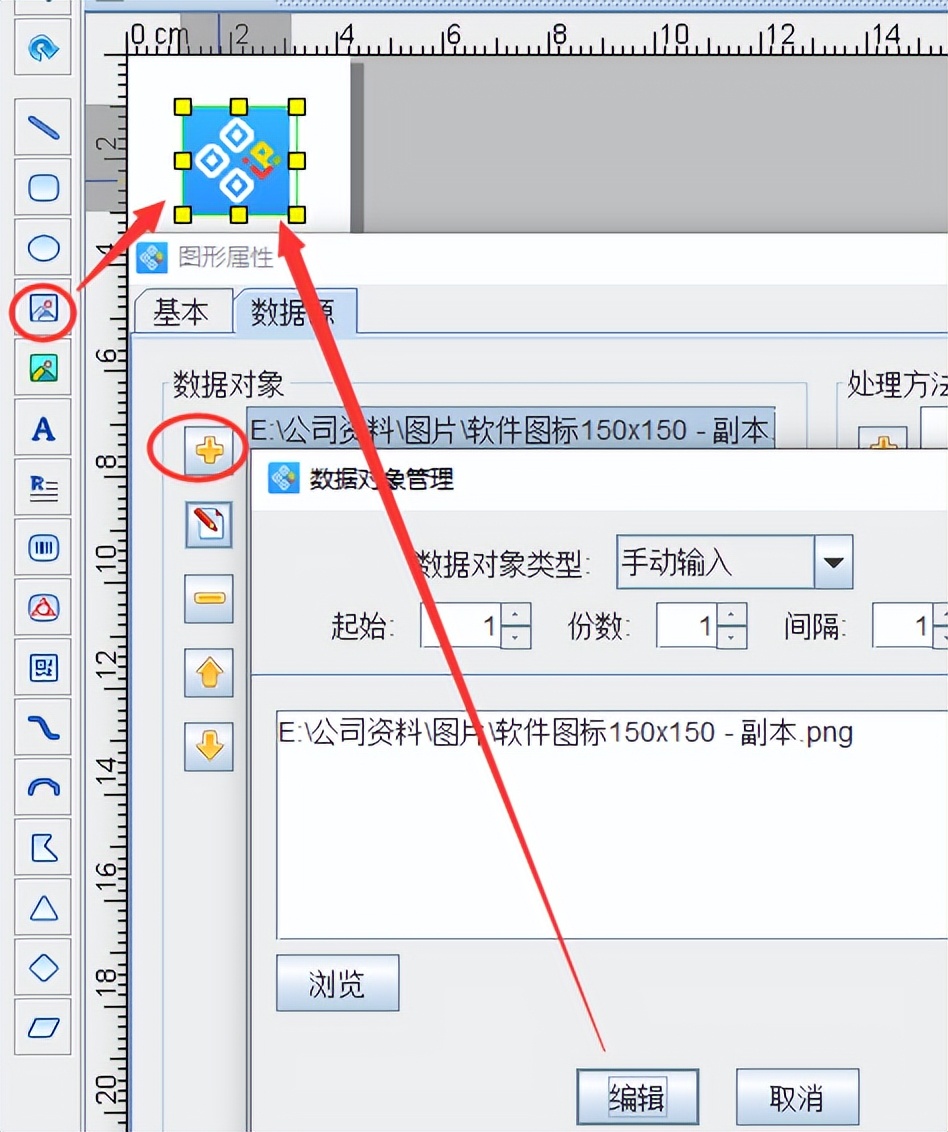Select the triangle shape tool
The image size is (948, 1132).
[x=43, y=907]
